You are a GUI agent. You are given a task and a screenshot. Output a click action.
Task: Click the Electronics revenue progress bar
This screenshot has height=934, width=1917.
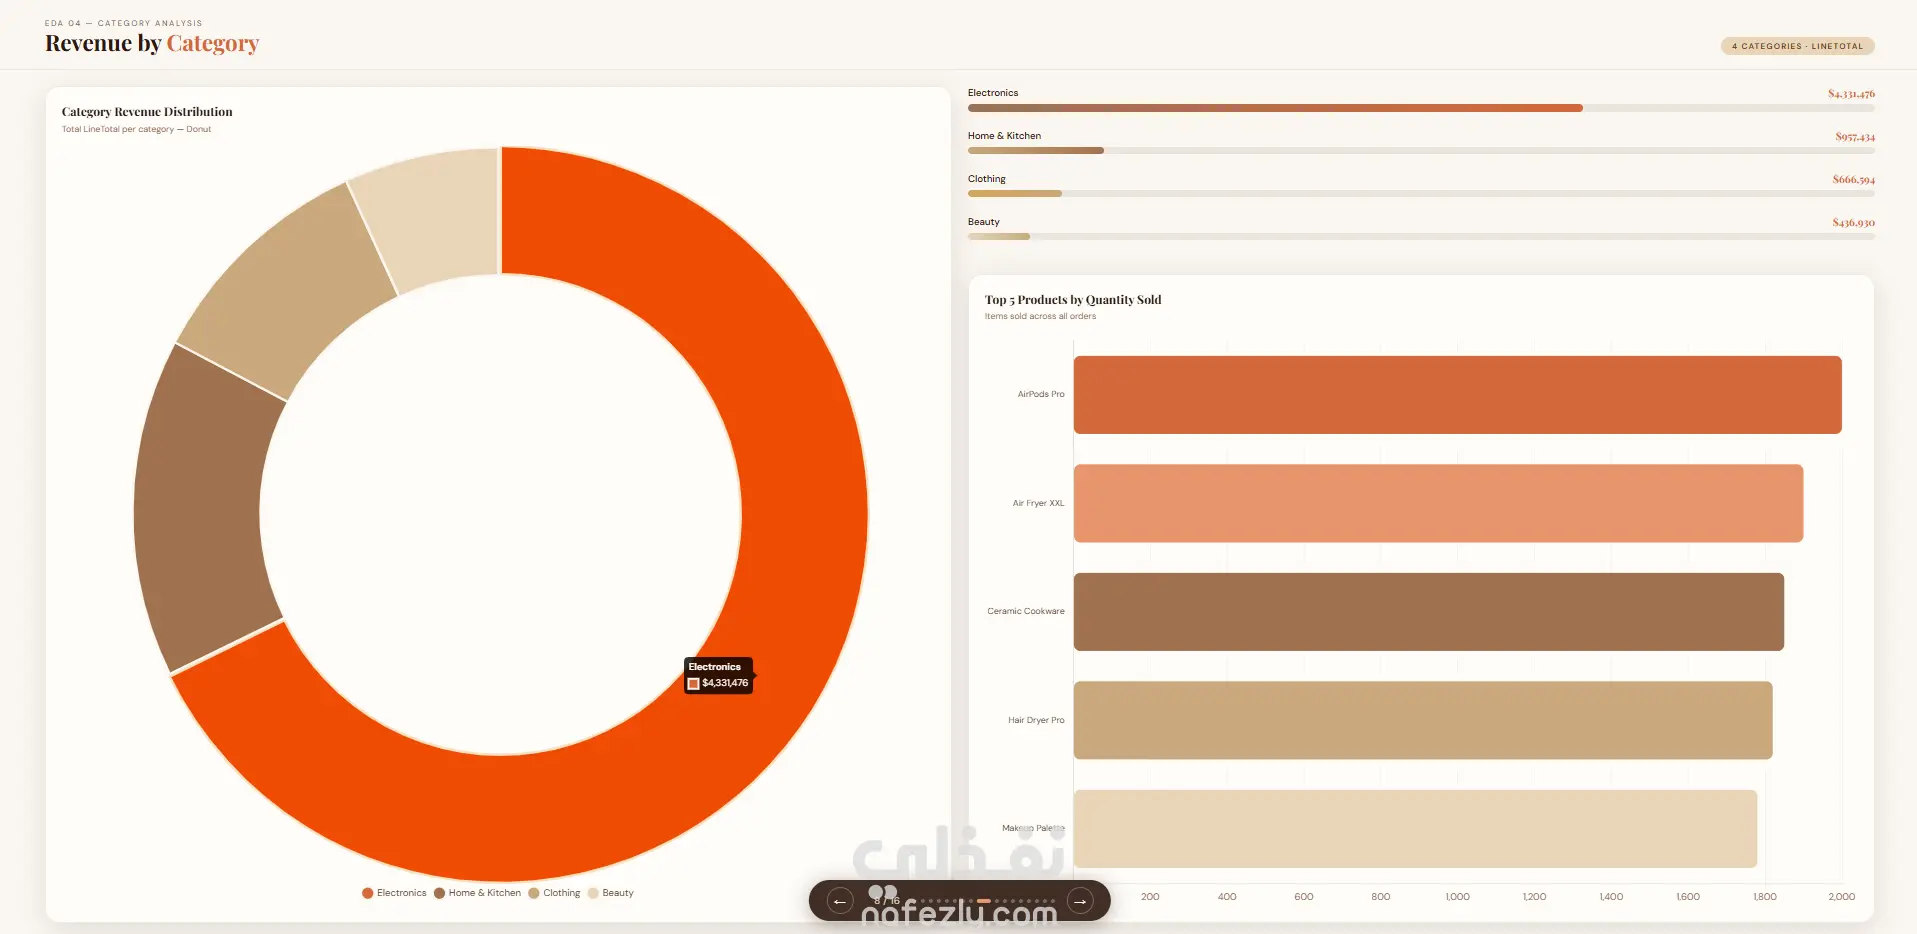(x=1421, y=108)
